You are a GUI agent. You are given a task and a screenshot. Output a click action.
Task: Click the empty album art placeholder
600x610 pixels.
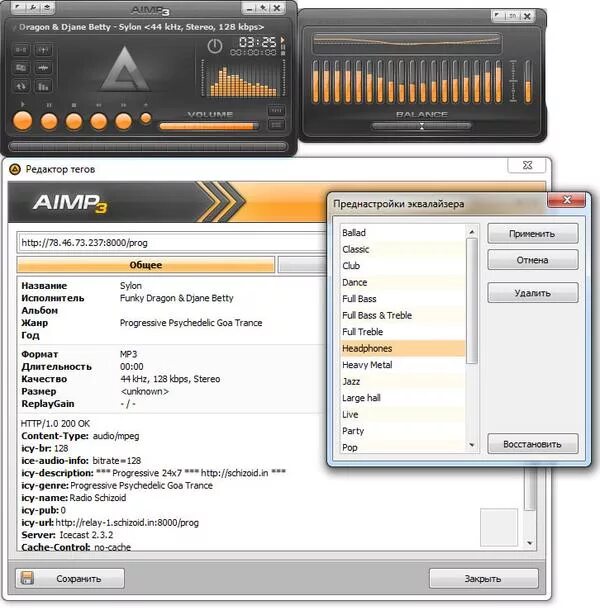pyautogui.click(x=499, y=527)
